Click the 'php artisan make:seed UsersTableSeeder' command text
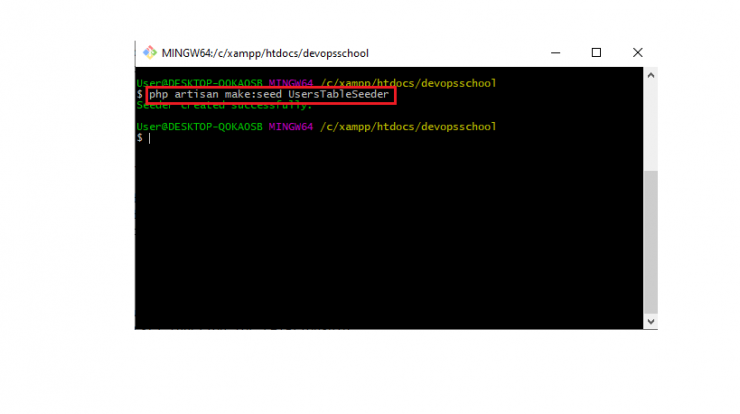The width and height of the screenshot is (740, 414). coord(269,94)
